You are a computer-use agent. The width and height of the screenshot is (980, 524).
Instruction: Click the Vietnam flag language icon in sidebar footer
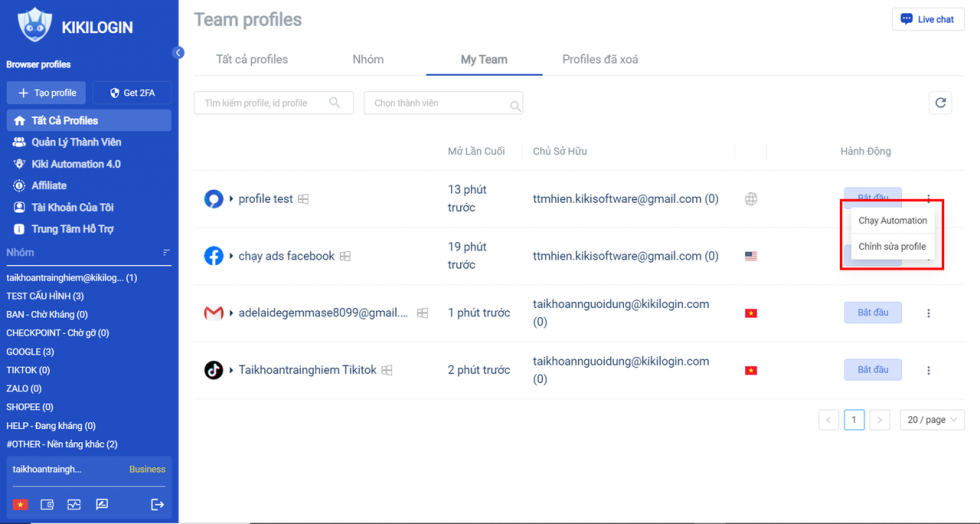(20, 505)
